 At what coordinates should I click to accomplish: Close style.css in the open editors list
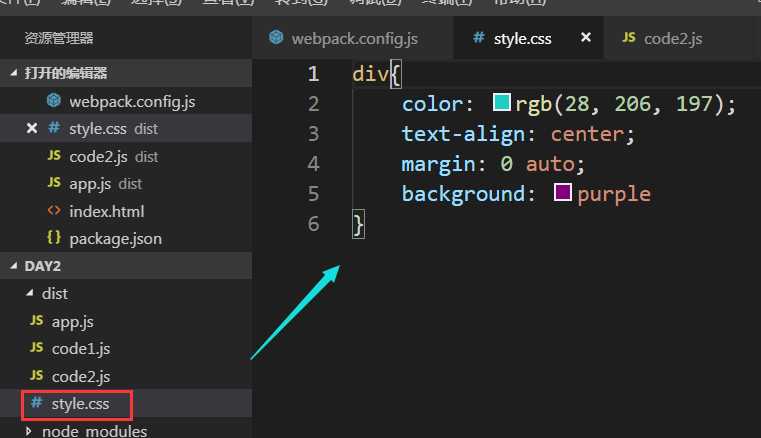click(x=31, y=128)
